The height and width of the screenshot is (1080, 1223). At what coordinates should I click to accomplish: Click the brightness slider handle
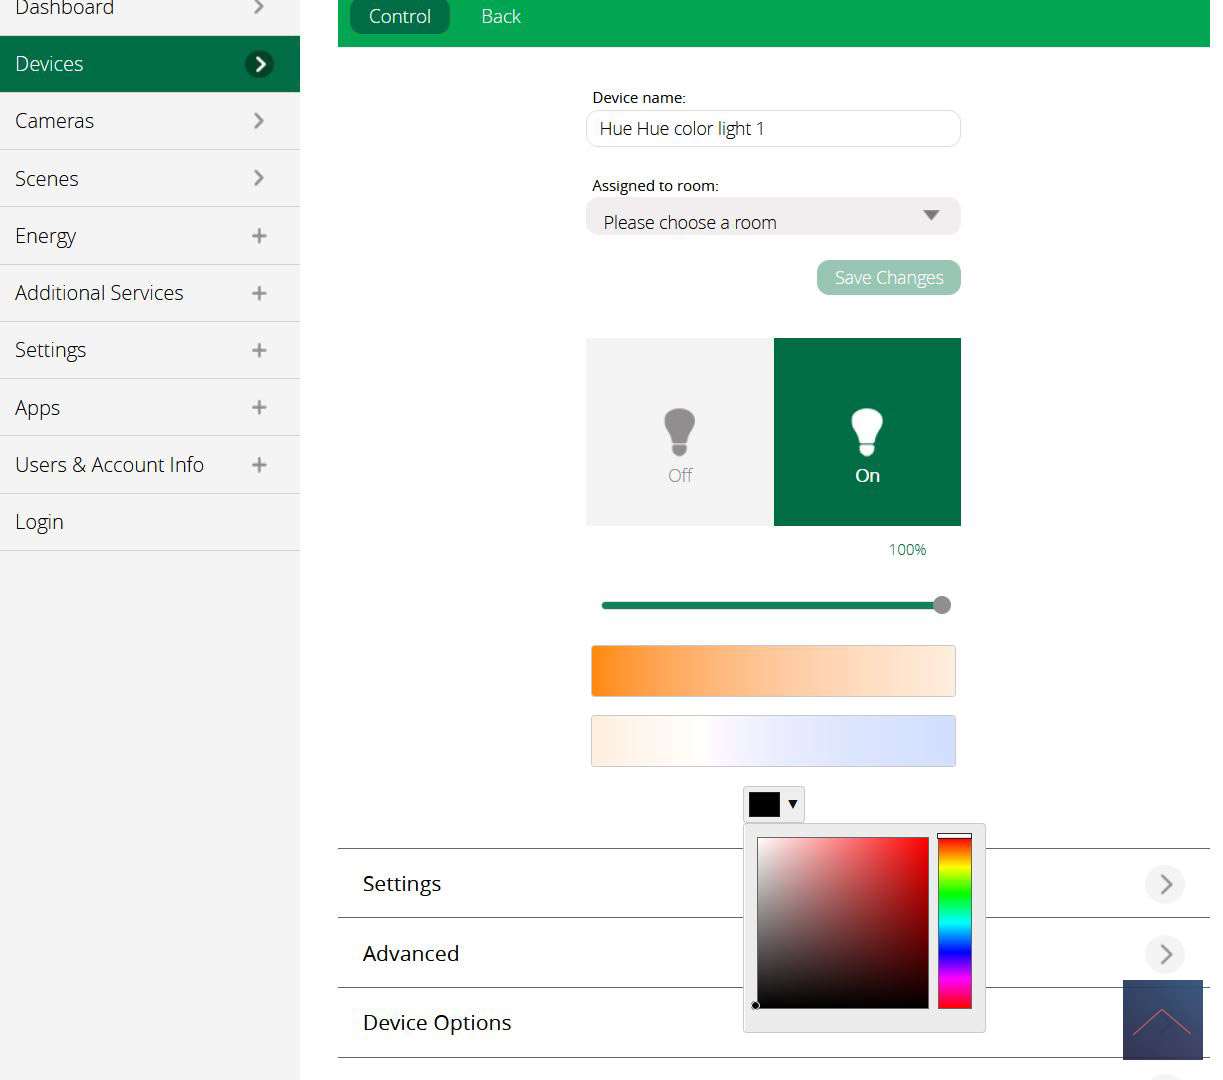(x=941, y=605)
